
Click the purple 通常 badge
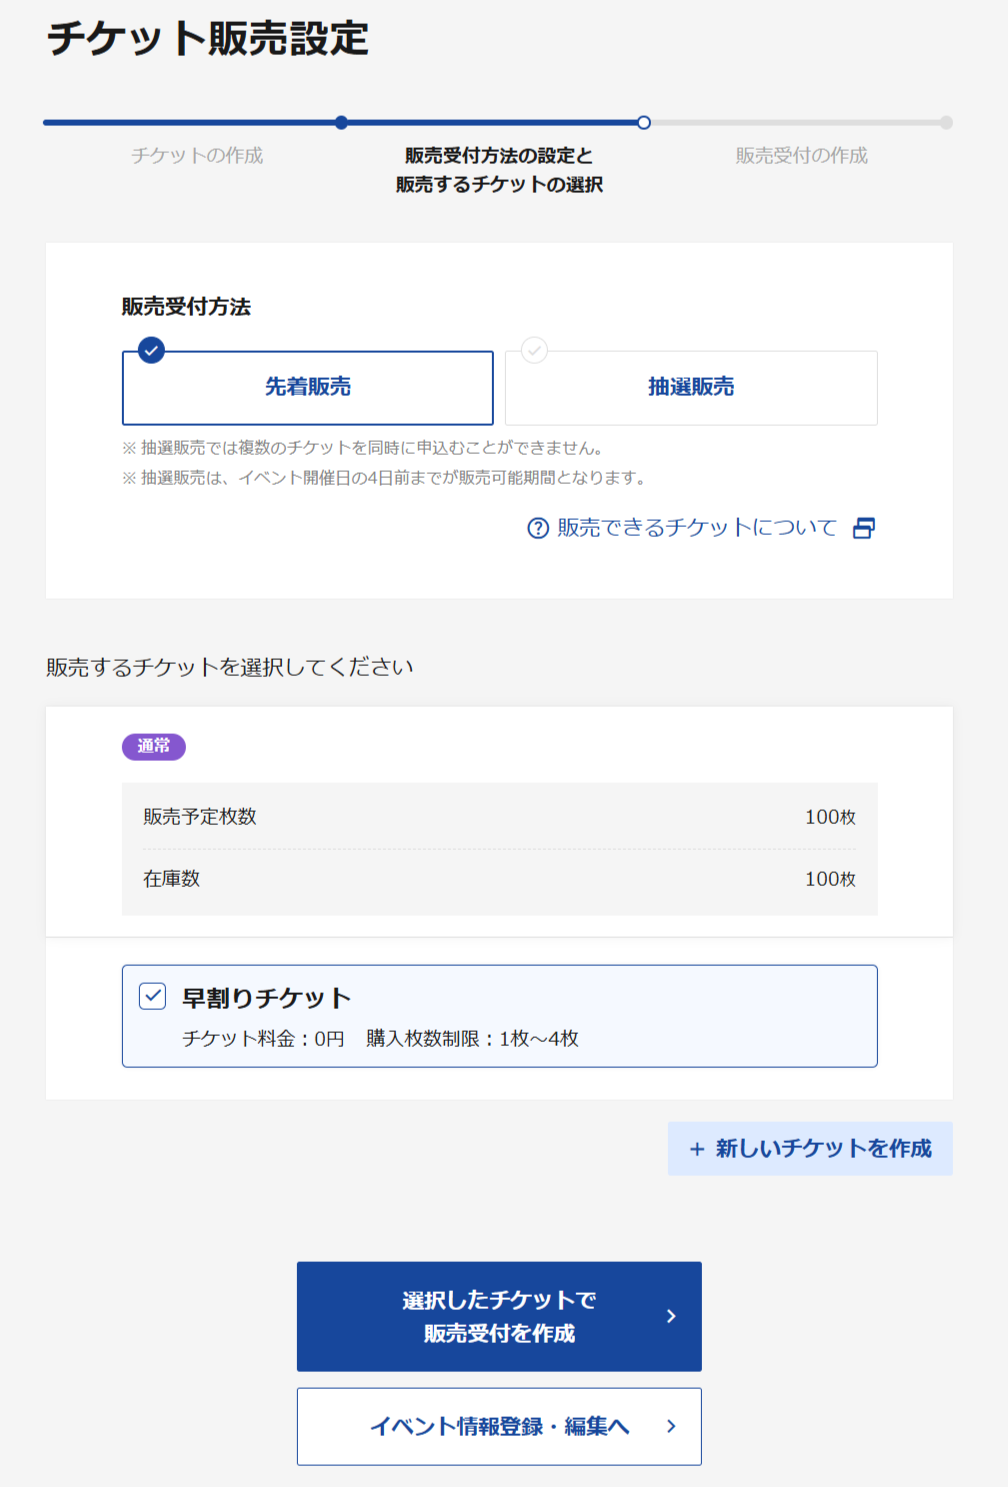click(153, 747)
